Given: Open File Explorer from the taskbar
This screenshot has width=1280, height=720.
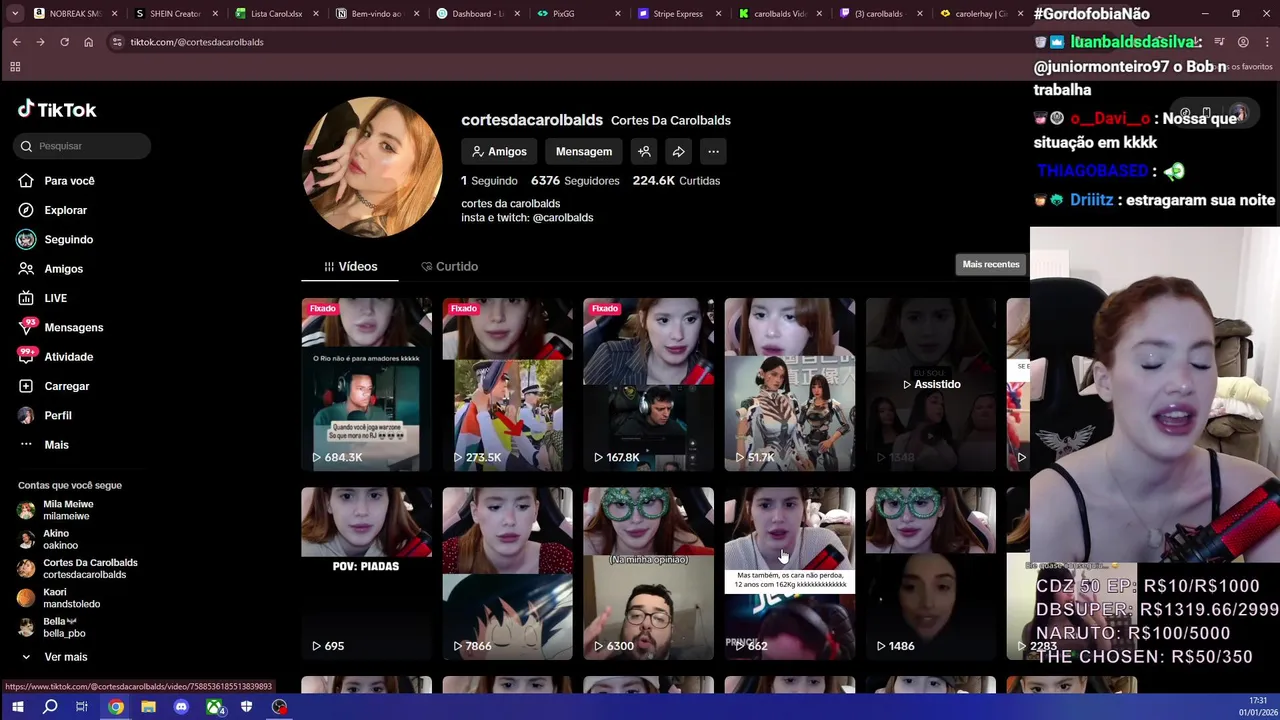Looking at the screenshot, I should click(148, 707).
